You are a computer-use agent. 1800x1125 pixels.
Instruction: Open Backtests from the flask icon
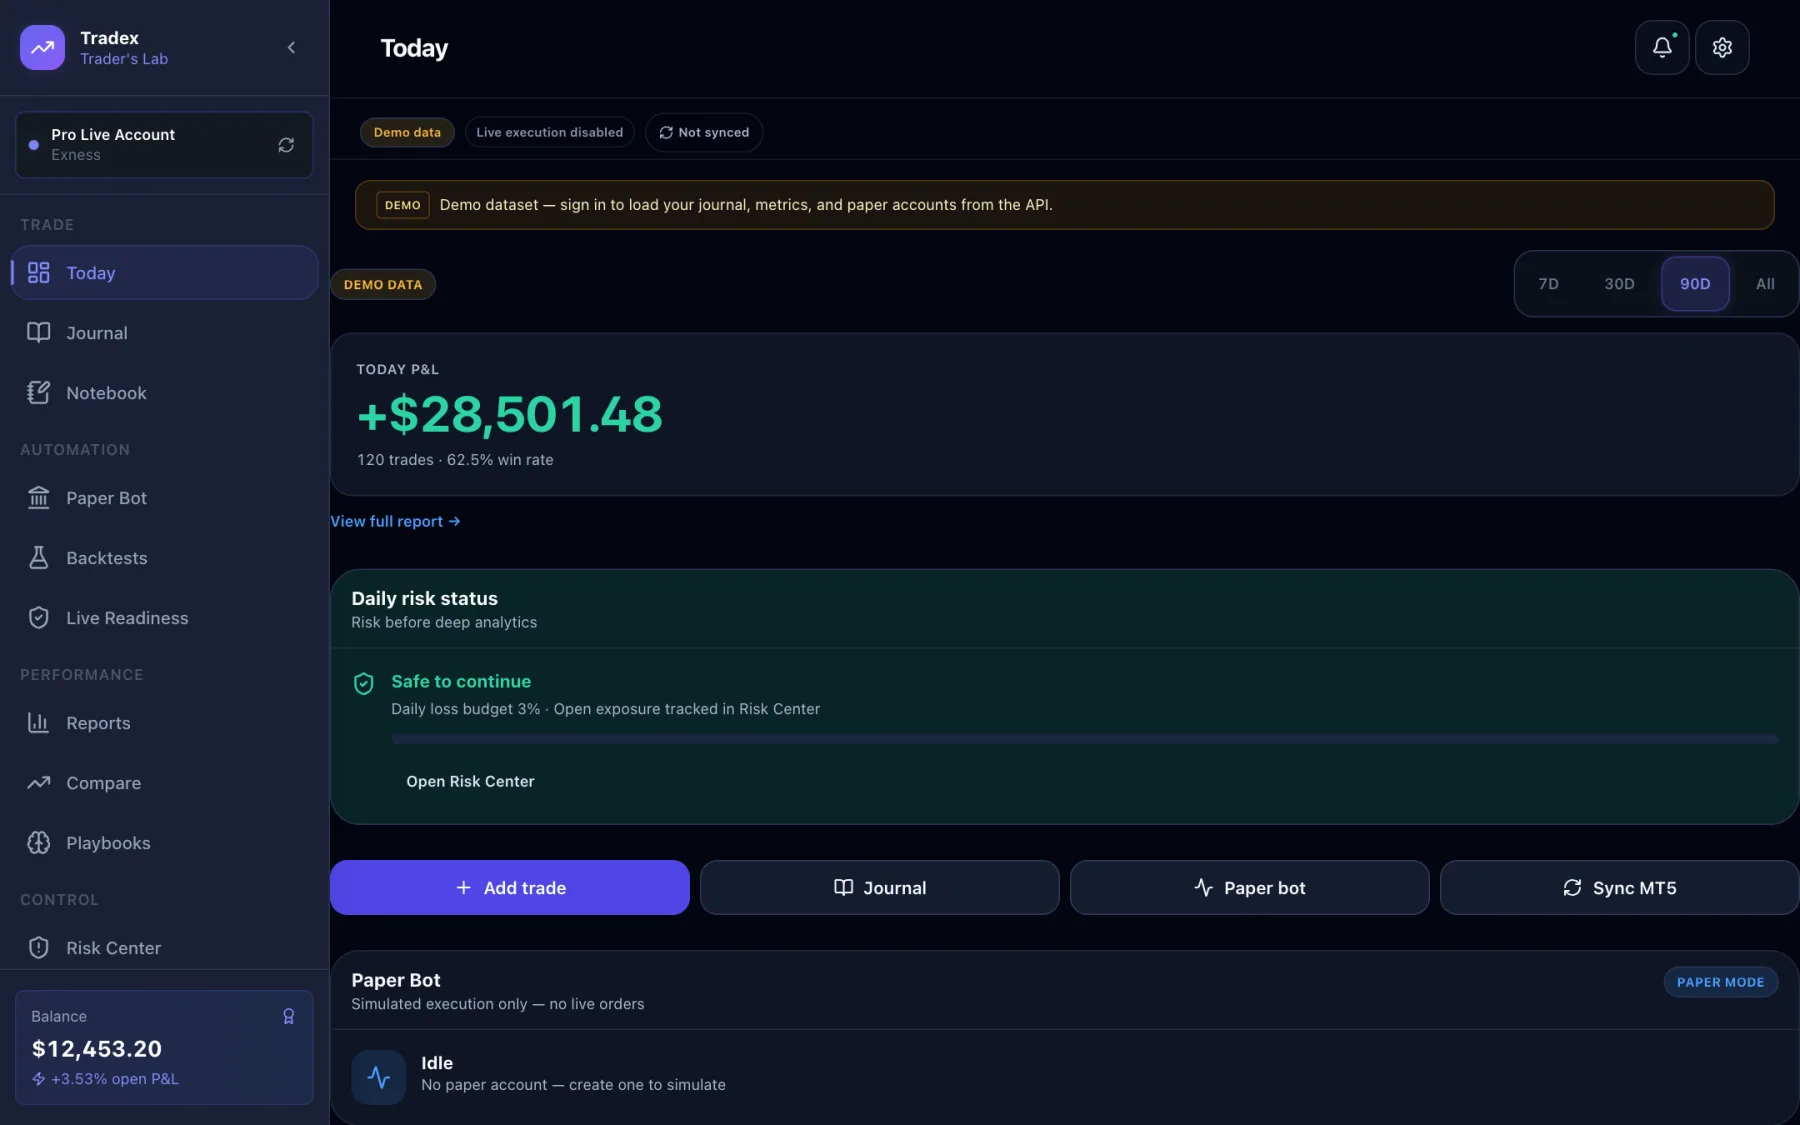(39, 558)
